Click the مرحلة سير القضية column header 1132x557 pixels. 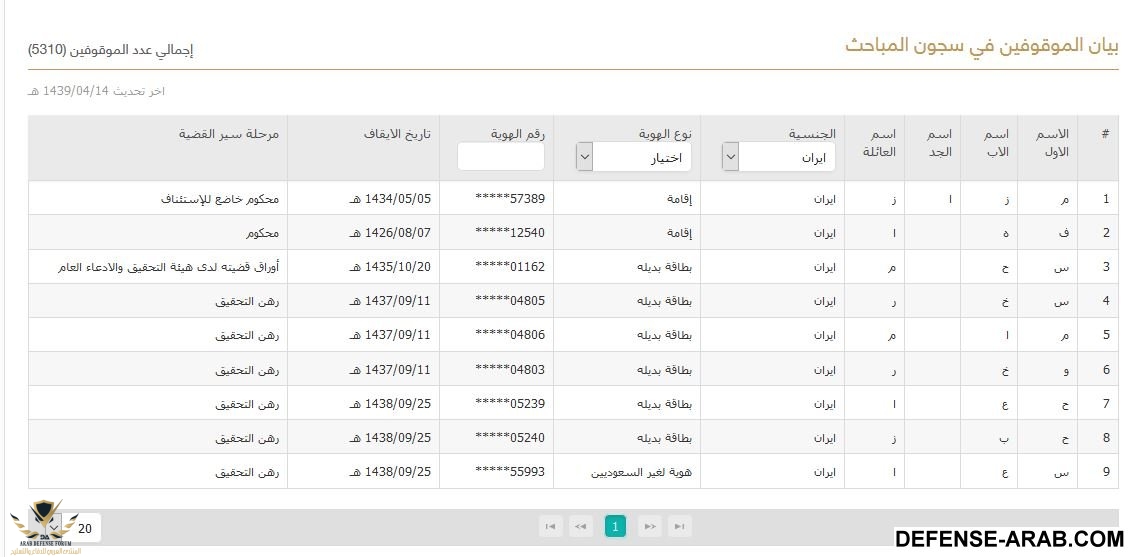pyautogui.click(x=229, y=134)
